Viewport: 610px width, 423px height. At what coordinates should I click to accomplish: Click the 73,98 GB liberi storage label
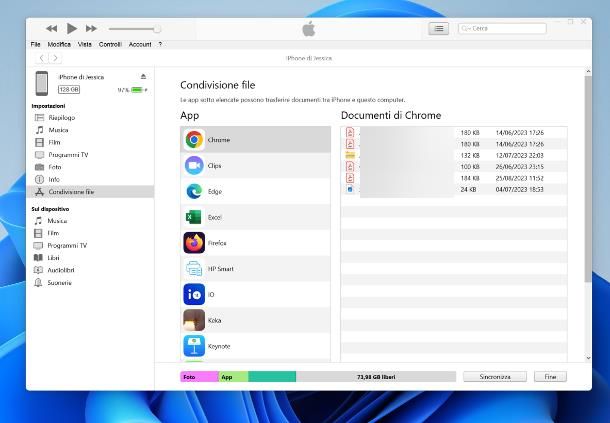pos(376,377)
